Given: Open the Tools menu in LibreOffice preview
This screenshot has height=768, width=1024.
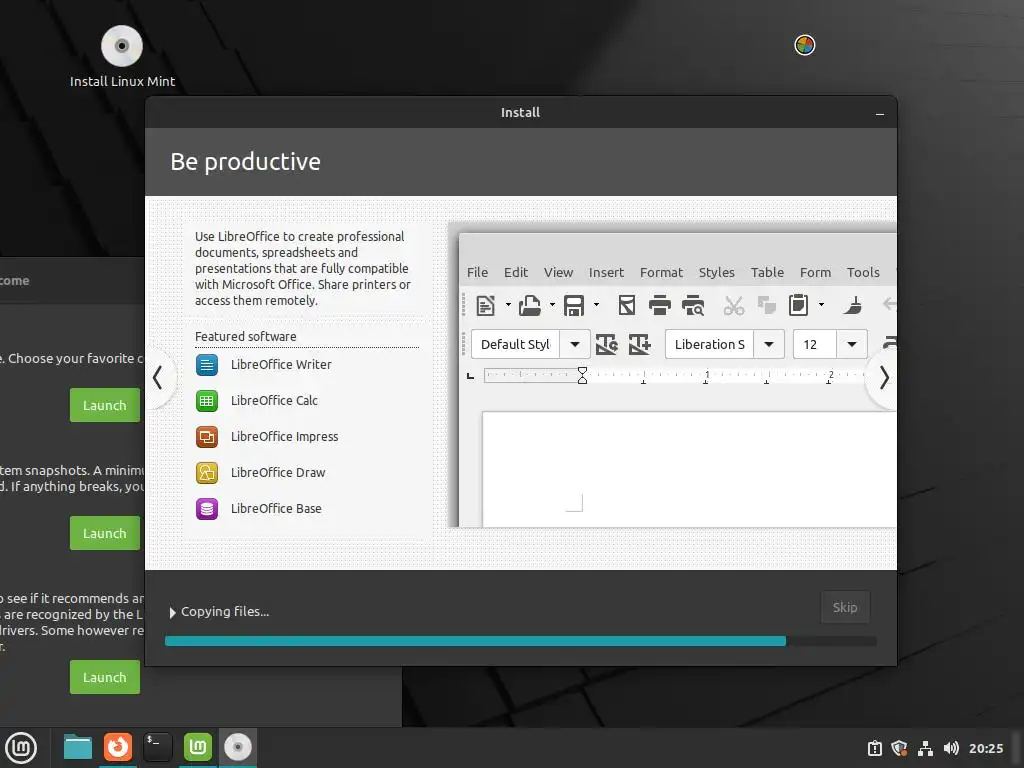Looking at the screenshot, I should (863, 272).
